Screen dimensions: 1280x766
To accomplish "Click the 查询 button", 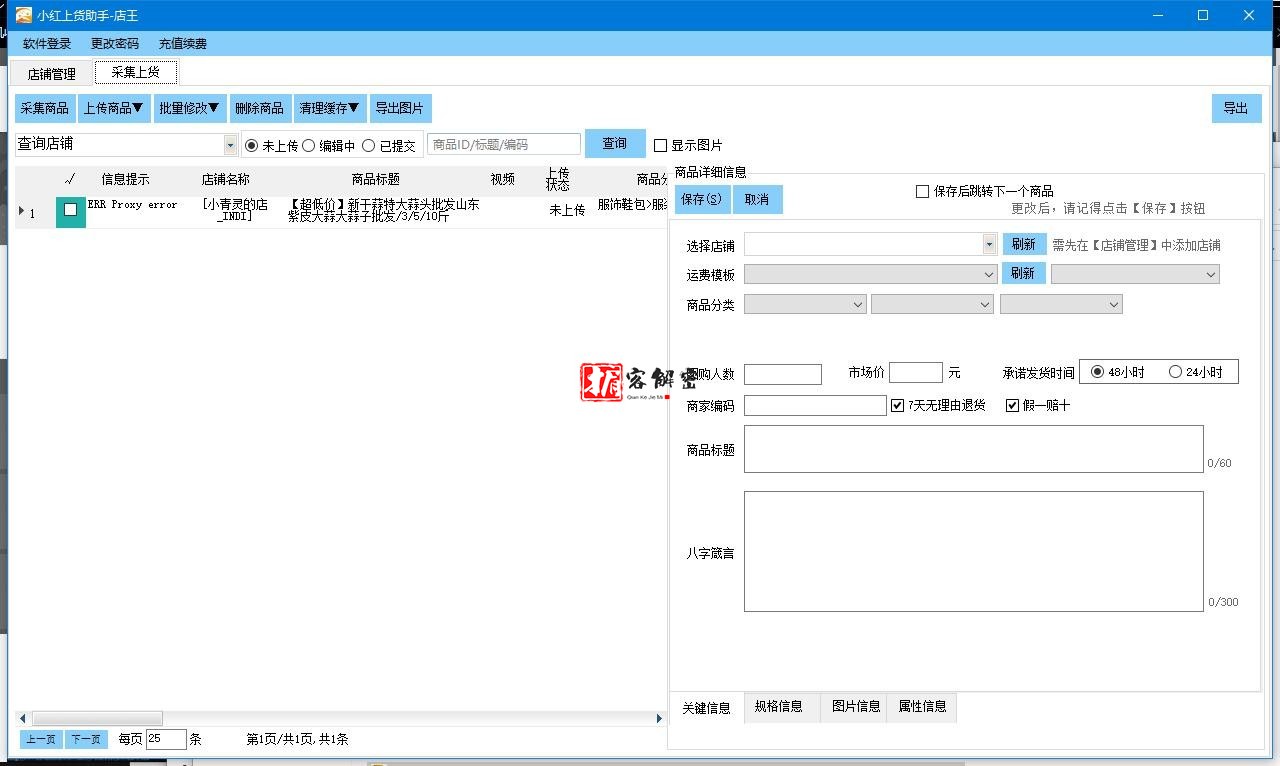I will click(614, 144).
